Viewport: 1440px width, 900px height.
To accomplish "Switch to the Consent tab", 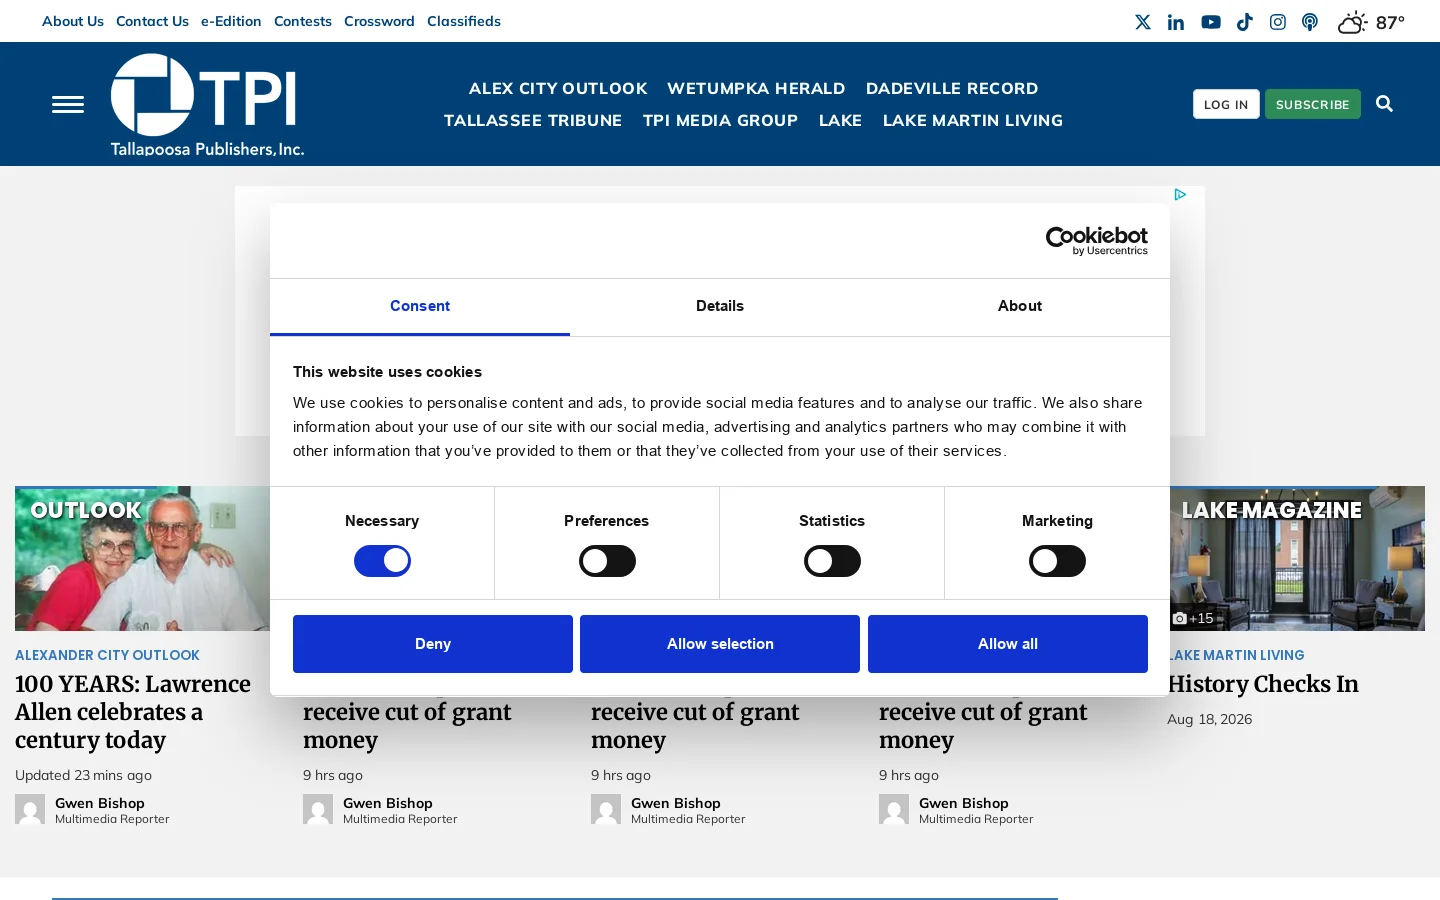I will coord(420,306).
